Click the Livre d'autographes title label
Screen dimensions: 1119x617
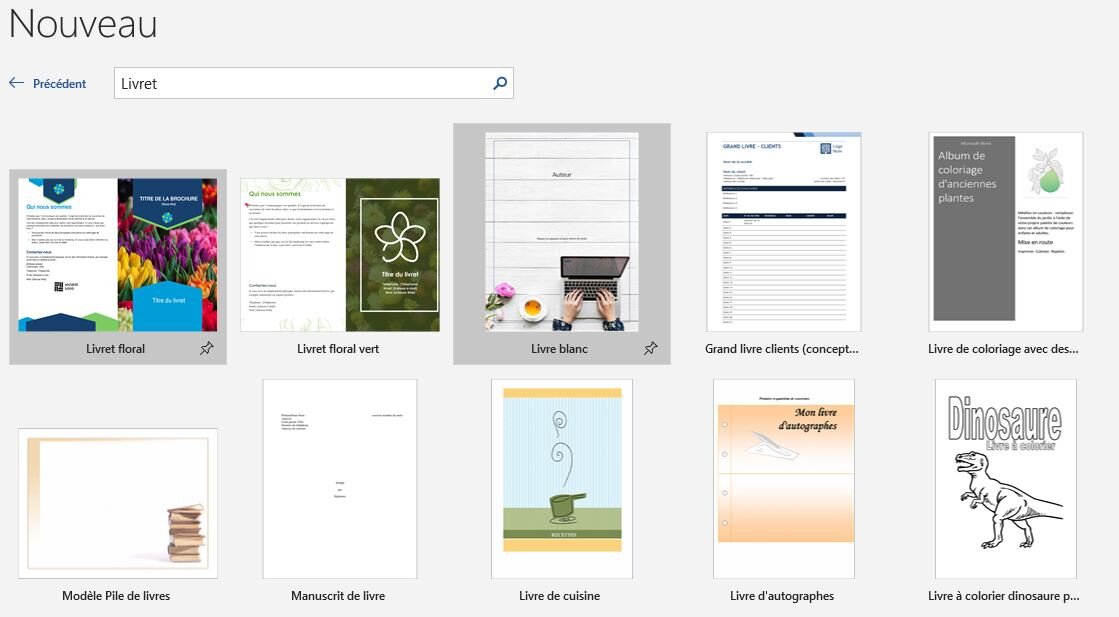tap(783, 595)
